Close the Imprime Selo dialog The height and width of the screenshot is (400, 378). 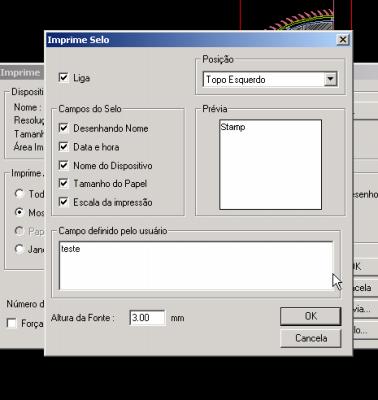tap(342, 40)
